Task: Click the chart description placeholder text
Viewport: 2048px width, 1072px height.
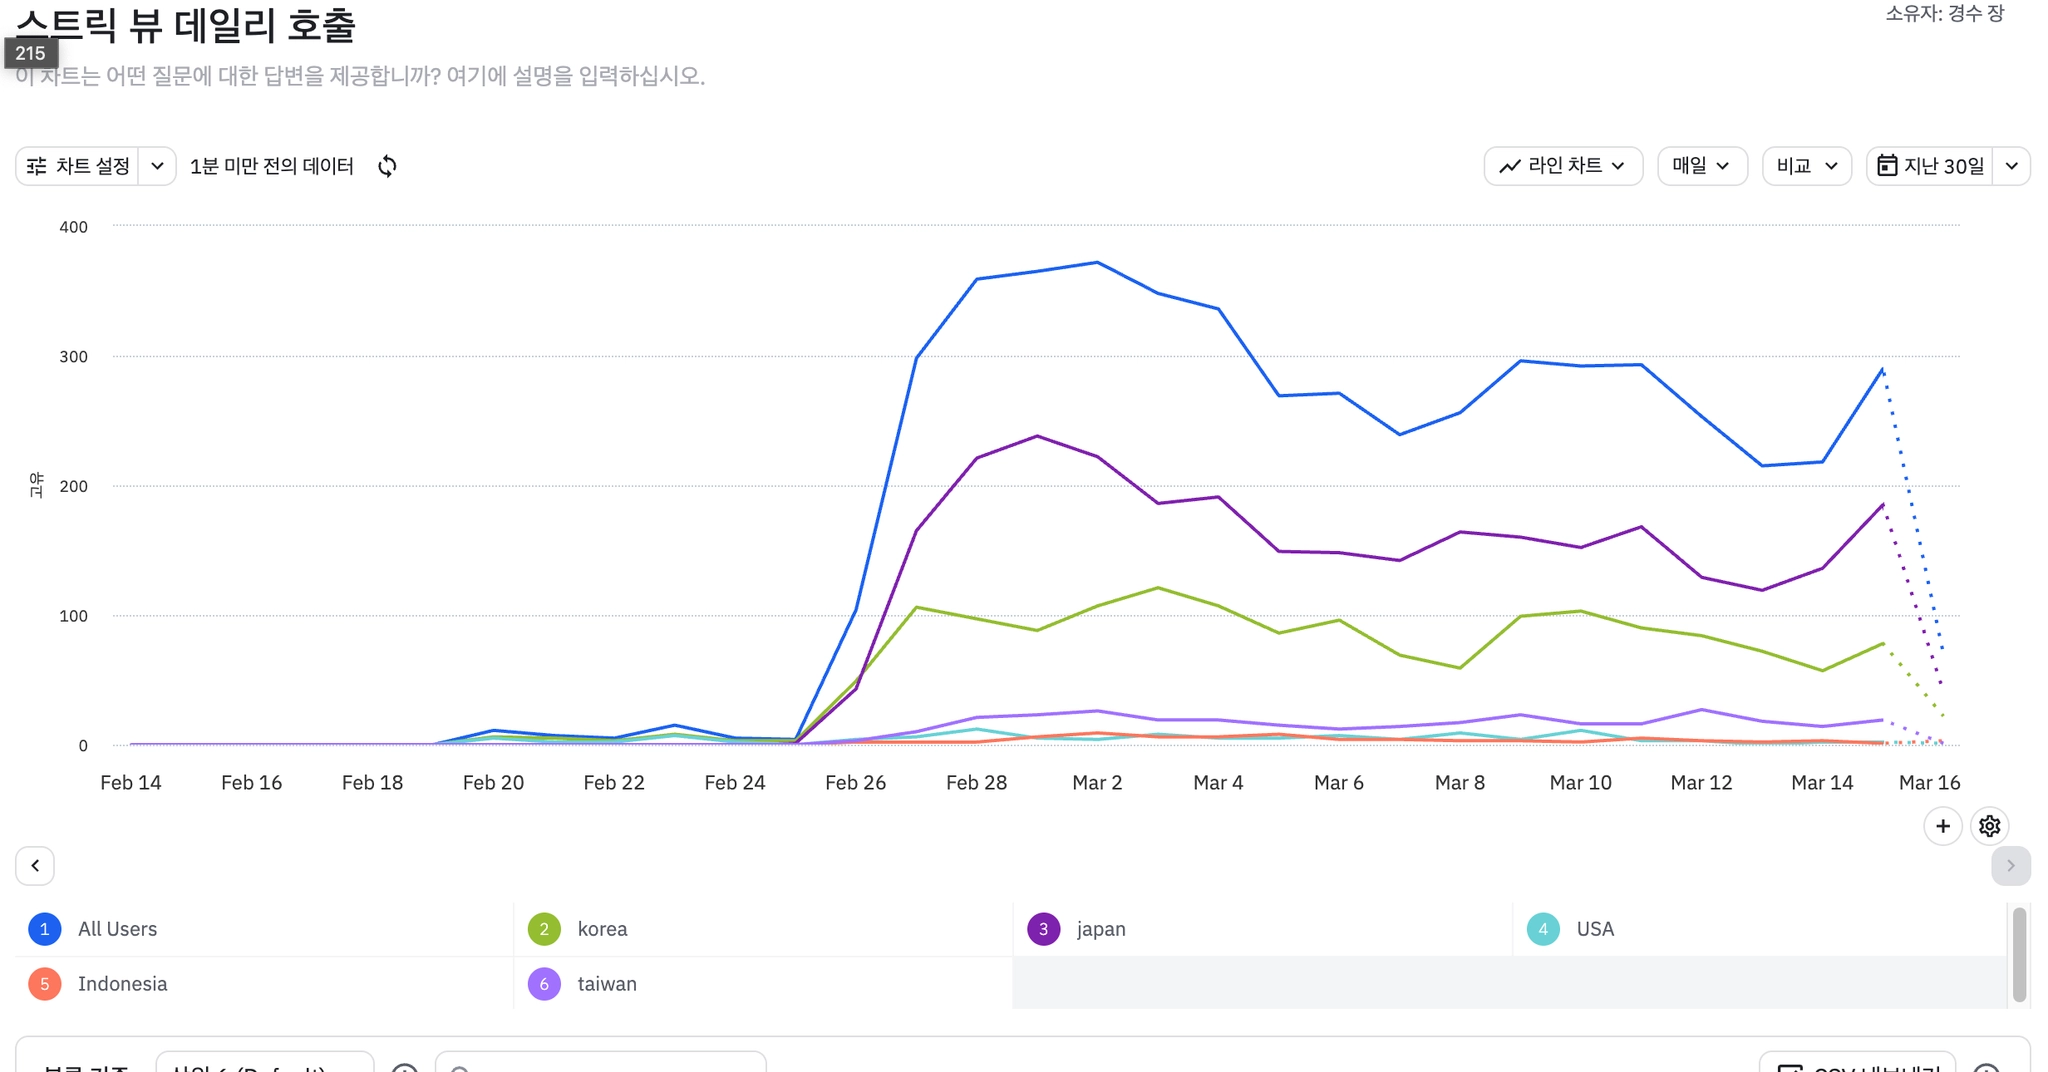Action: [360, 77]
